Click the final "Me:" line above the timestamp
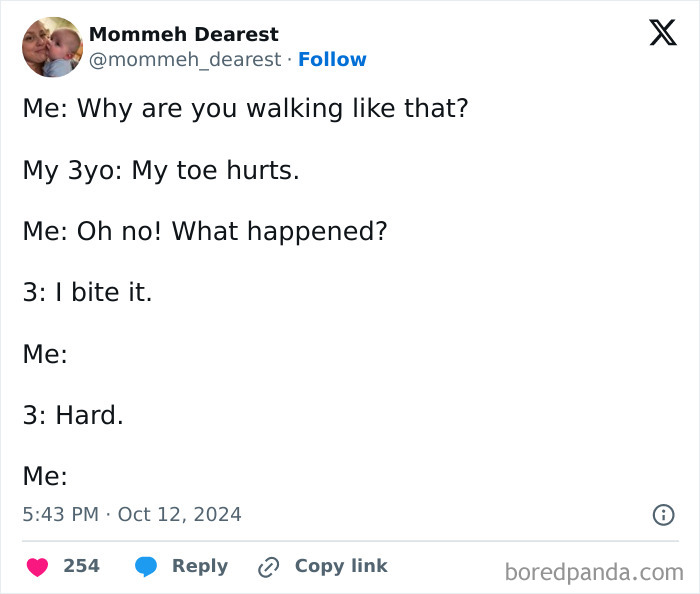This screenshot has width=700, height=594. click(45, 476)
